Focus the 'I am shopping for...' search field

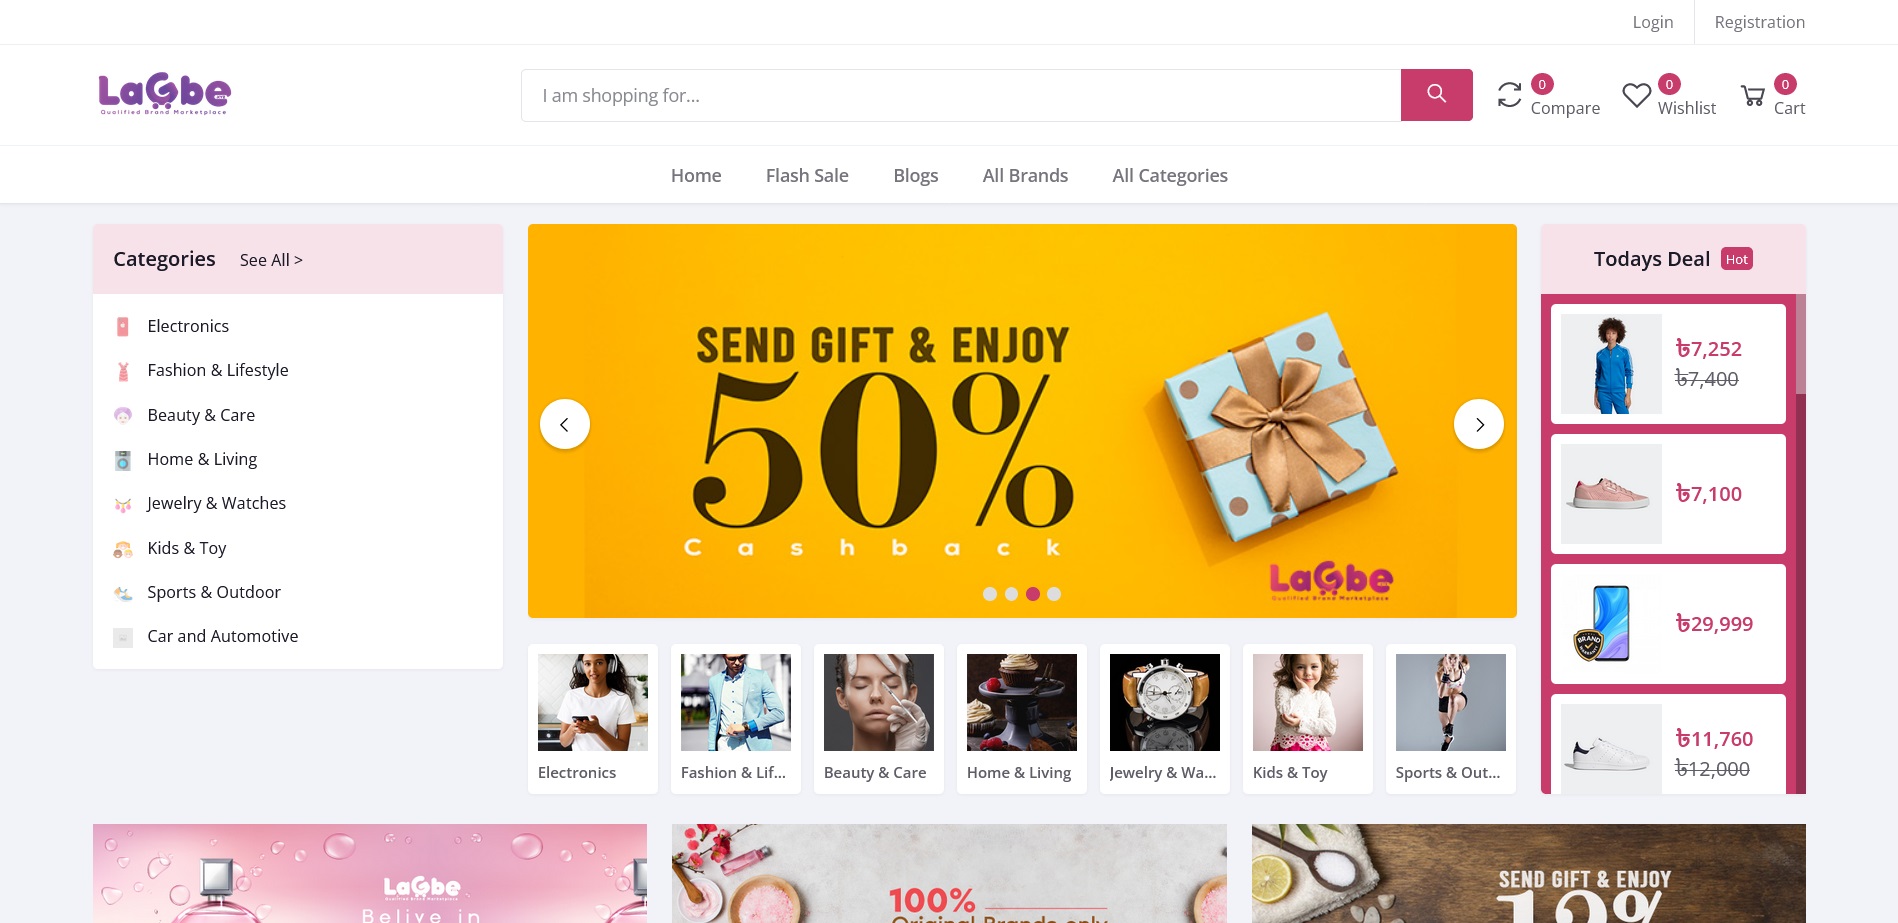(961, 95)
